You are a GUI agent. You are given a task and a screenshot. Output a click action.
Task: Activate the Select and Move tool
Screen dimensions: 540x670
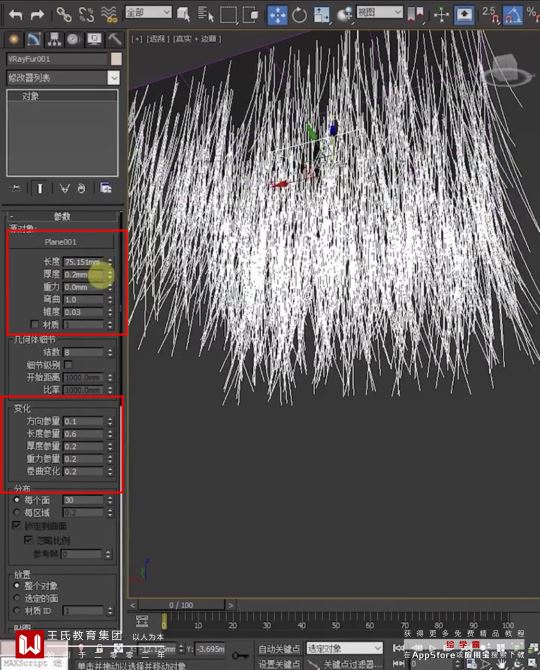pyautogui.click(x=278, y=15)
